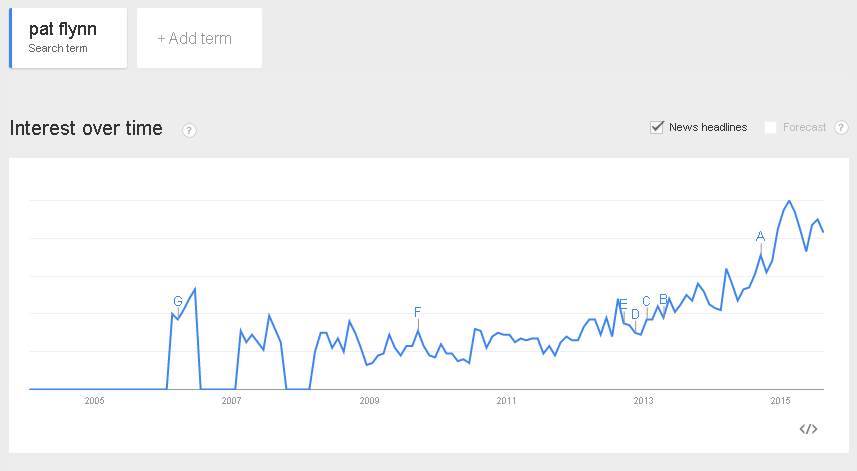Select the pat flynn search term card

click(68, 38)
